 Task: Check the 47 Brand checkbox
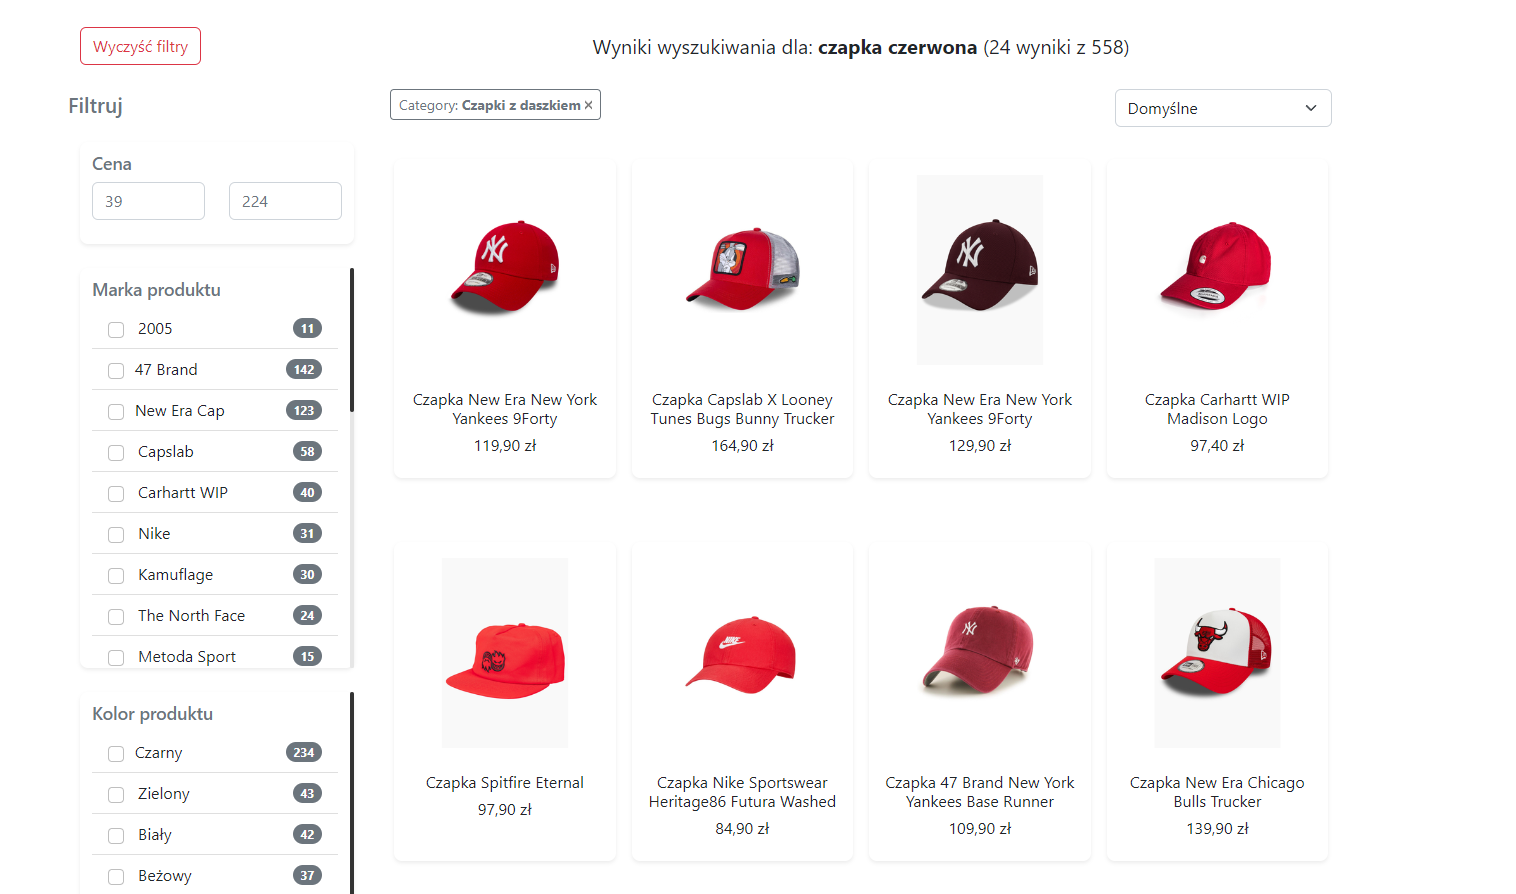[116, 371]
